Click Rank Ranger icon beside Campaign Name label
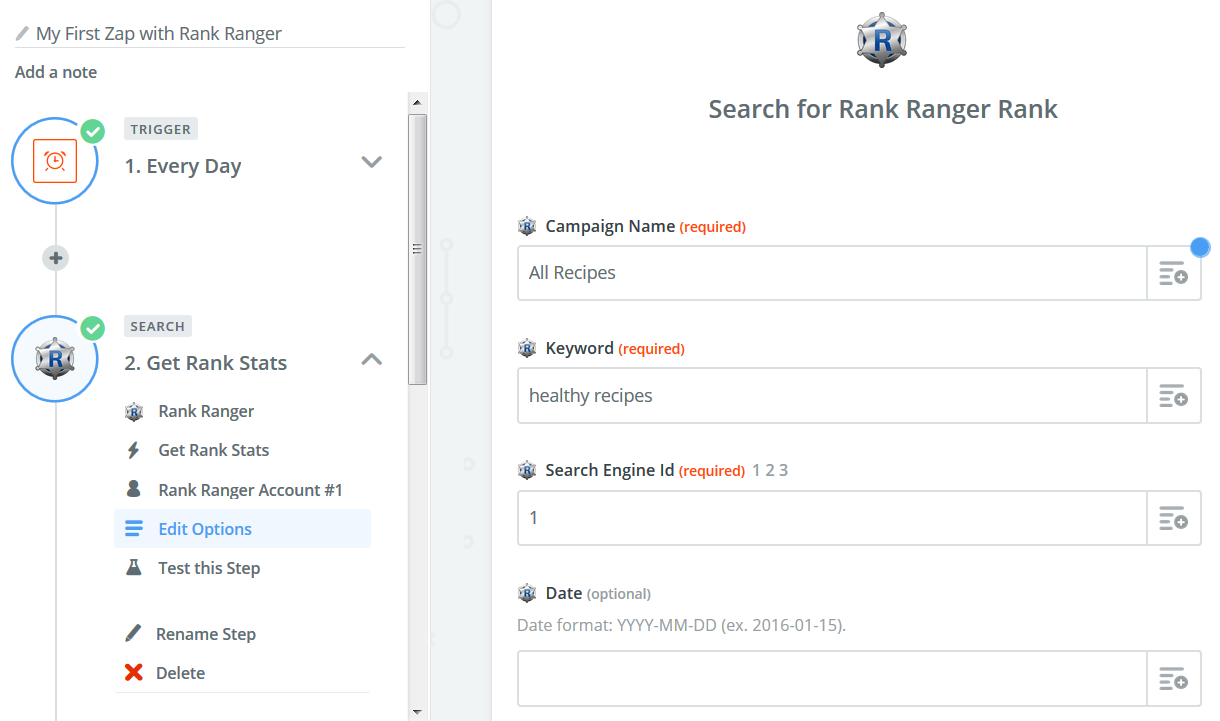 click(527, 226)
